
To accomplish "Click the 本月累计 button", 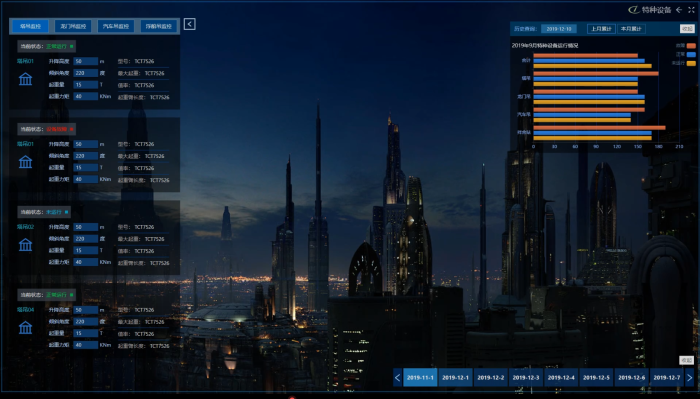I will (631, 29).
